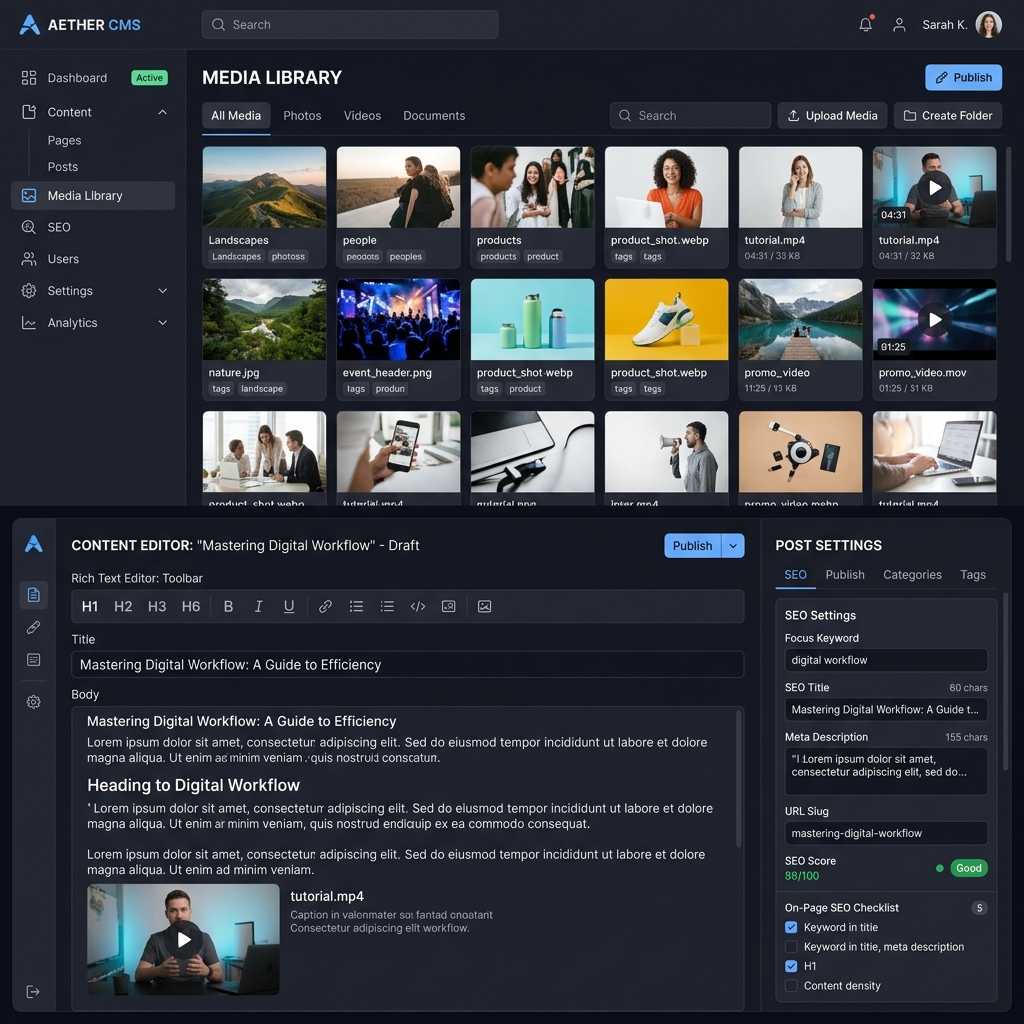This screenshot has width=1024, height=1024.
Task: Click the Media Library search field
Action: point(690,116)
